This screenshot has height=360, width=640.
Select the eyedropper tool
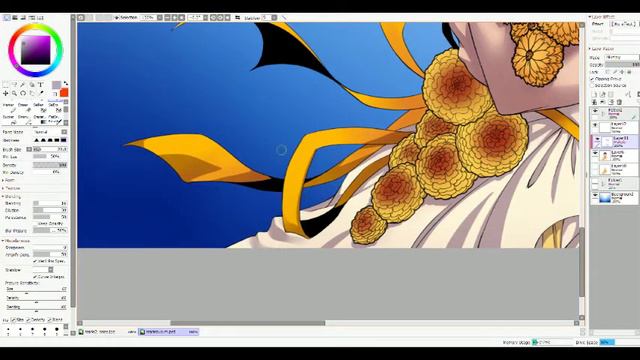tap(40, 93)
